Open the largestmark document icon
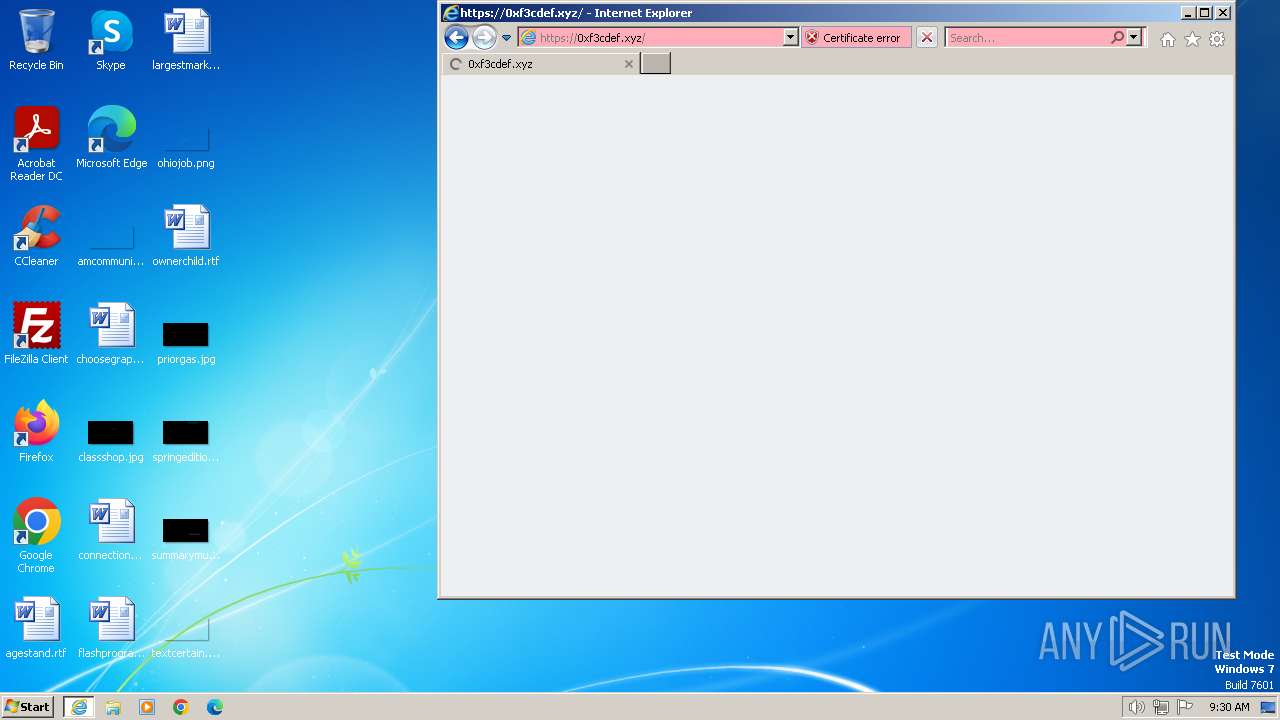 pos(186,40)
